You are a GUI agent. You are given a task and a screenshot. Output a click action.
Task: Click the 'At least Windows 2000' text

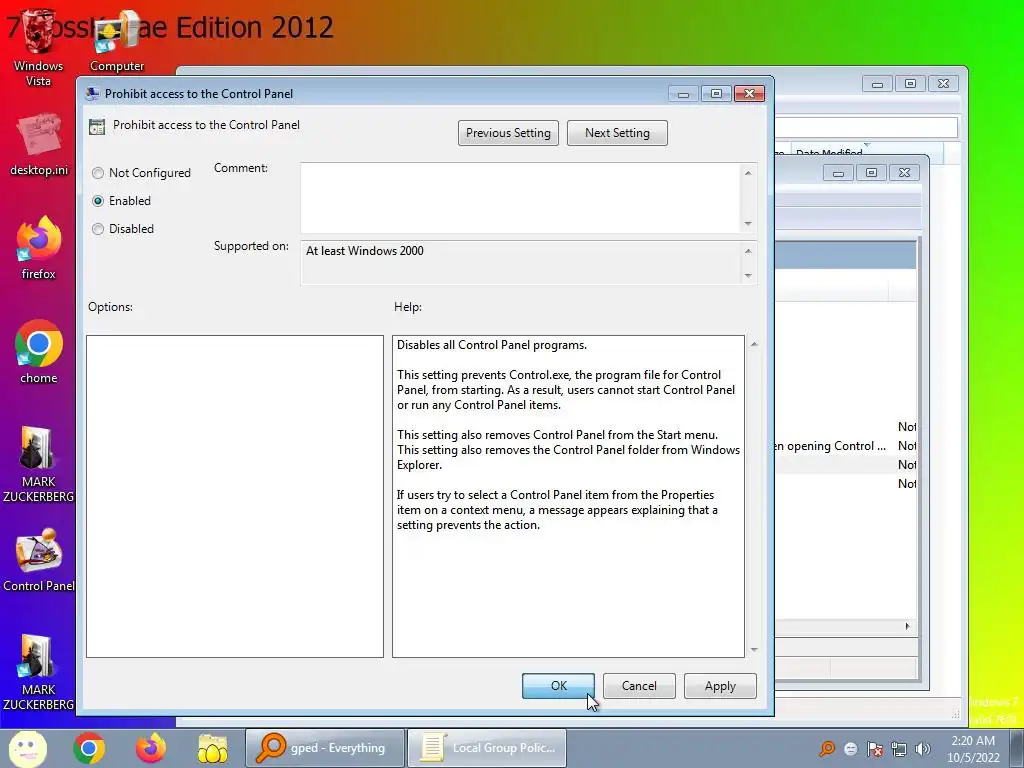coord(364,251)
